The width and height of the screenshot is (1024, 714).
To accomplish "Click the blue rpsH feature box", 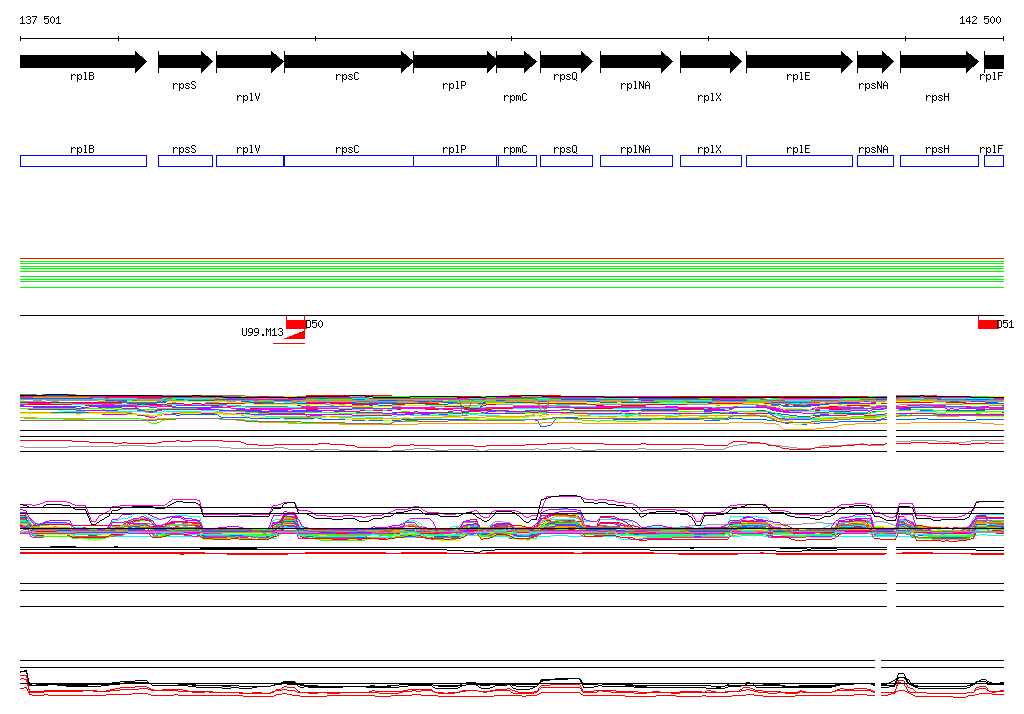I will pos(939,161).
